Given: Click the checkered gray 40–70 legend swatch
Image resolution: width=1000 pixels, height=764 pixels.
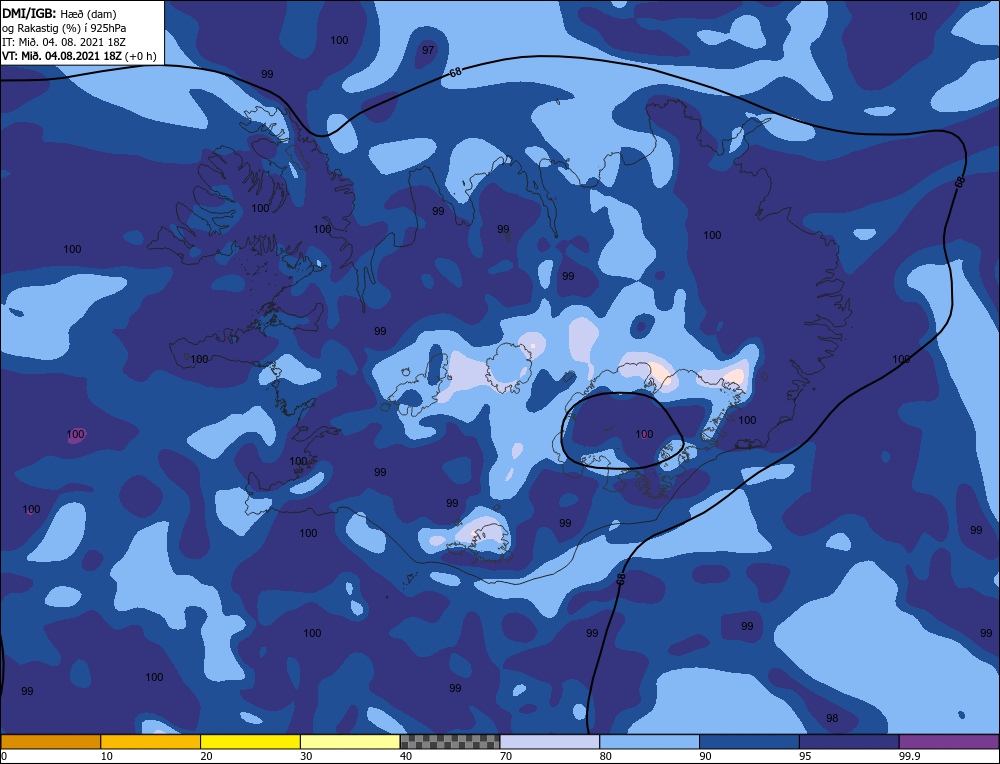Looking at the screenshot, I should (x=450, y=741).
